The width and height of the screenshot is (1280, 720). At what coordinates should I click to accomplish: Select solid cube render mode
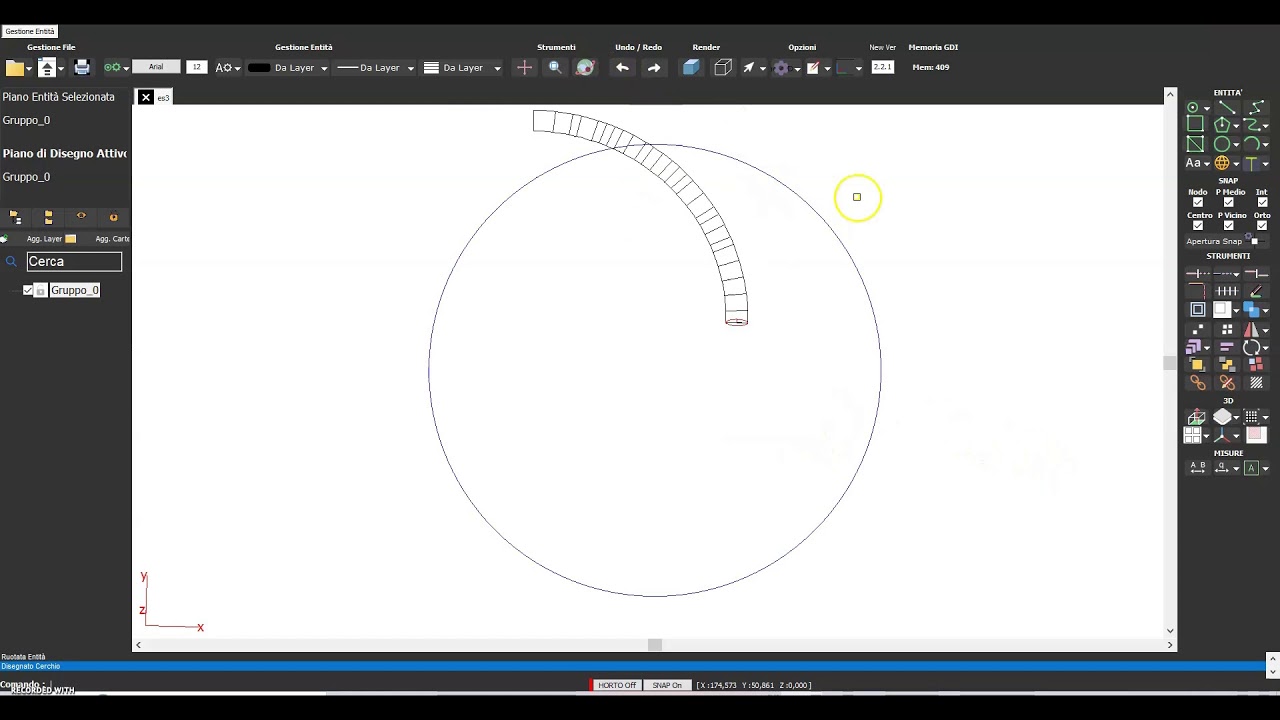pyautogui.click(x=691, y=68)
